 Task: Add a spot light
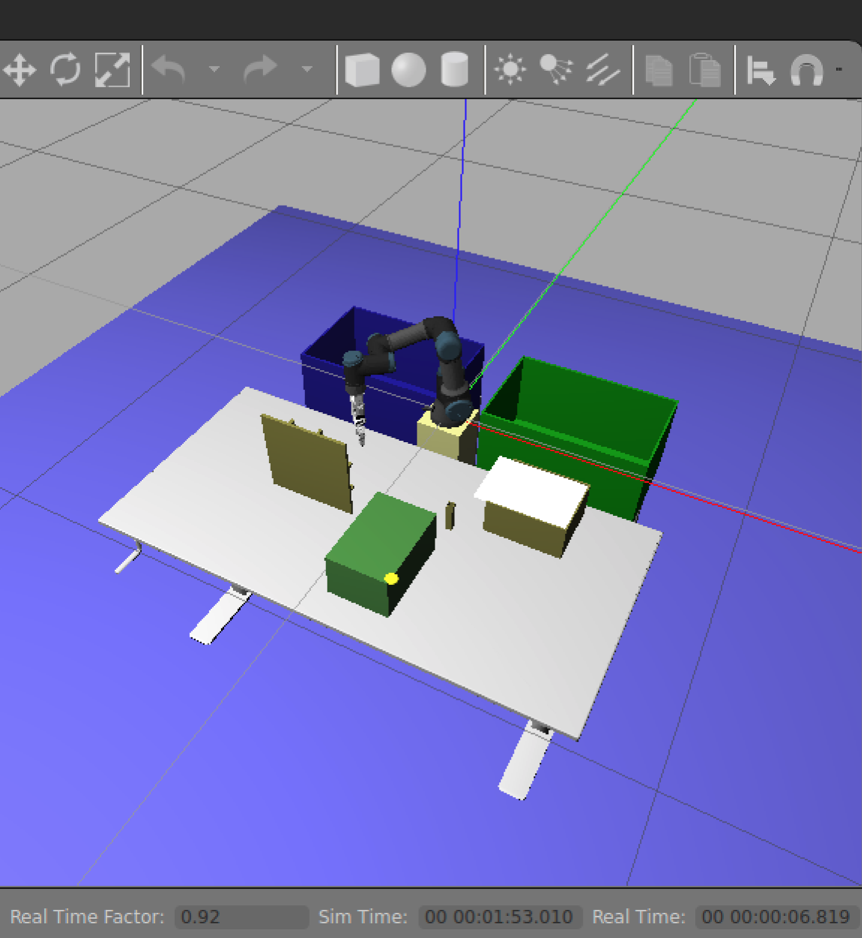click(x=555, y=70)
